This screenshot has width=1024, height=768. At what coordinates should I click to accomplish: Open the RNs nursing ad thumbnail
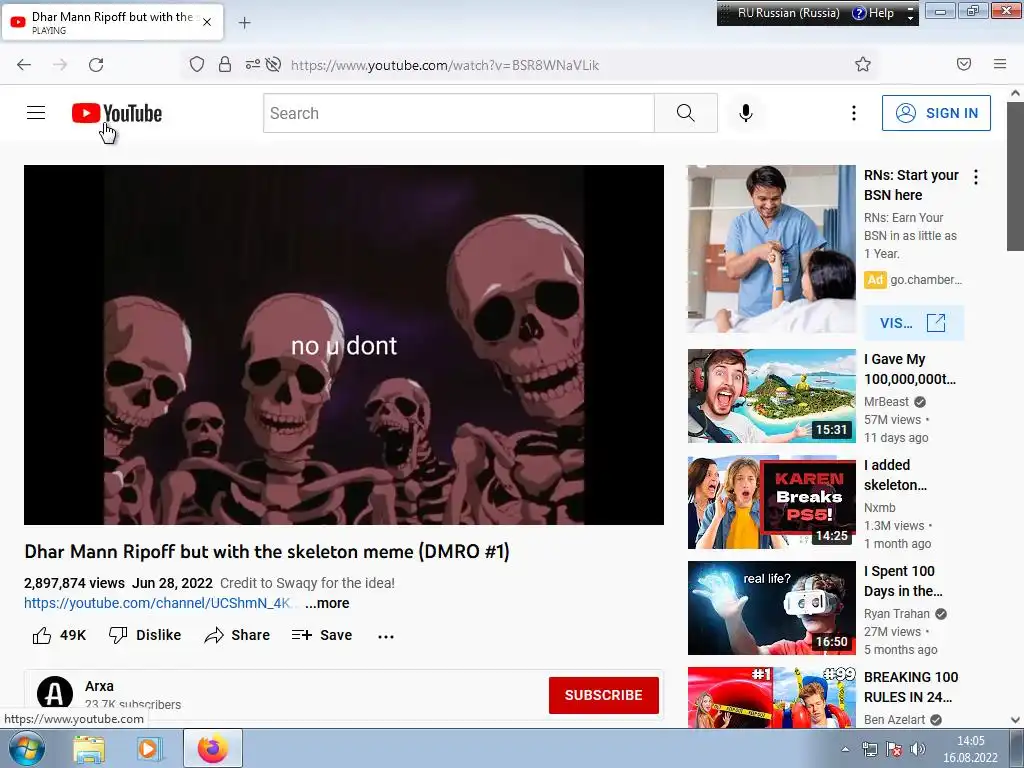771,249
